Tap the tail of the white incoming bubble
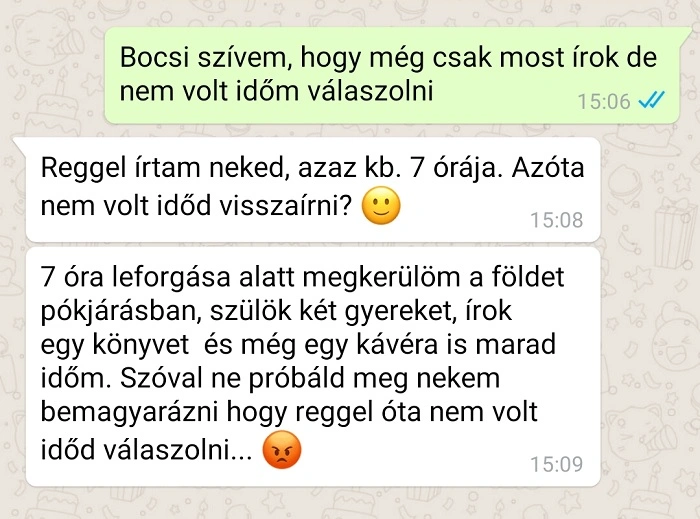700x519 pixels. click(x=21, y=144)
